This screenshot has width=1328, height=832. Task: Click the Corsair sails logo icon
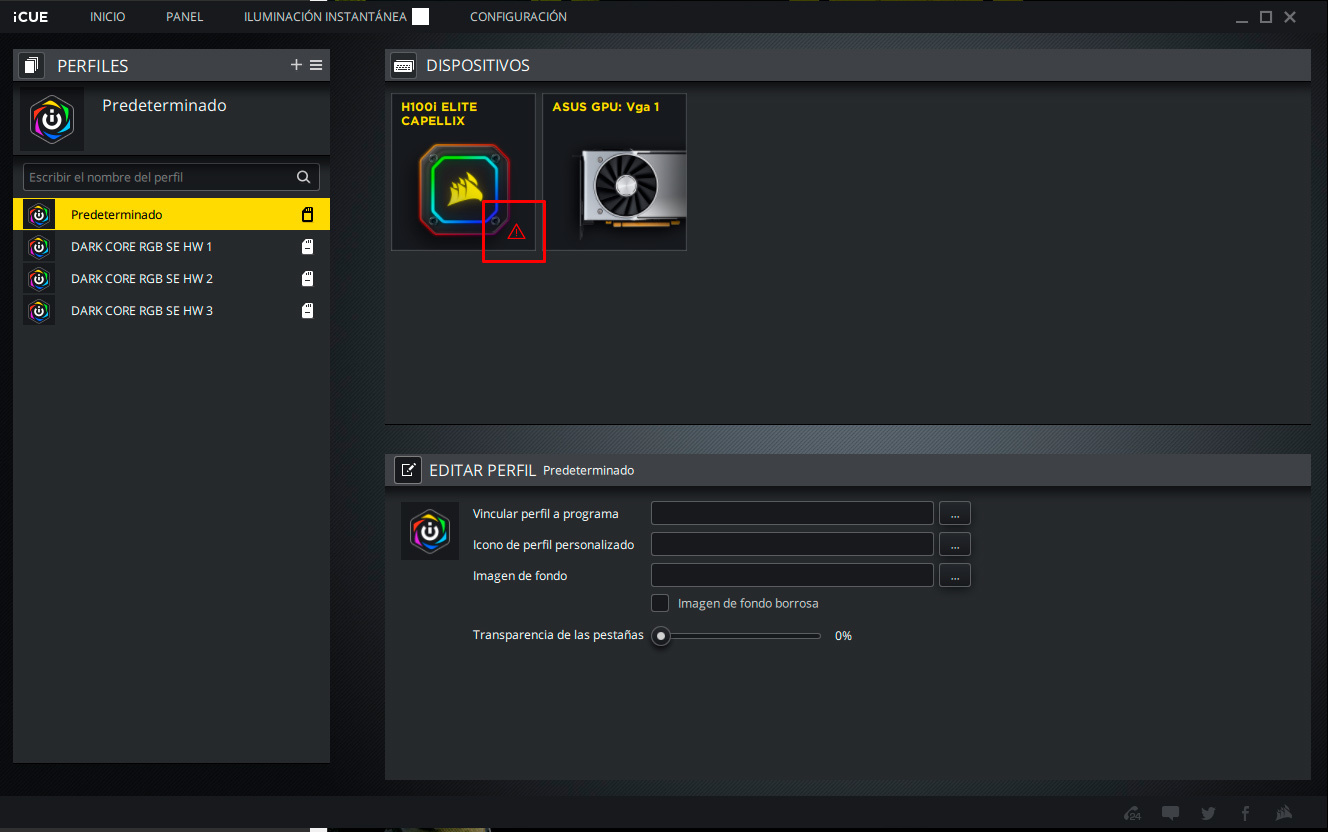1285,813
